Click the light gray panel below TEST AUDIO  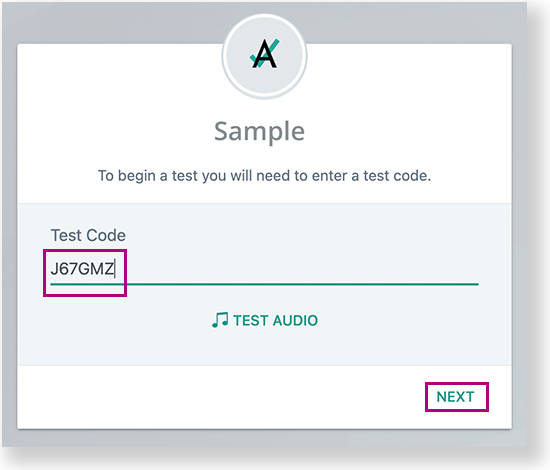coord(264,347)
